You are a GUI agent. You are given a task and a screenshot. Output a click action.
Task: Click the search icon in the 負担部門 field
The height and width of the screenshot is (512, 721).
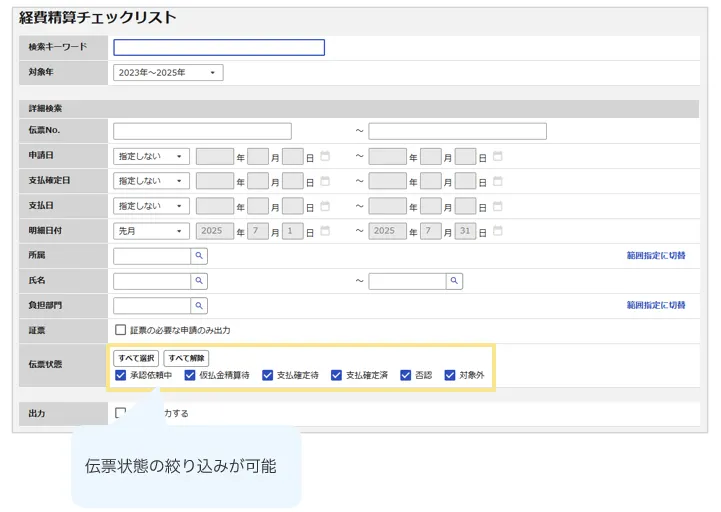pos(199,305)
